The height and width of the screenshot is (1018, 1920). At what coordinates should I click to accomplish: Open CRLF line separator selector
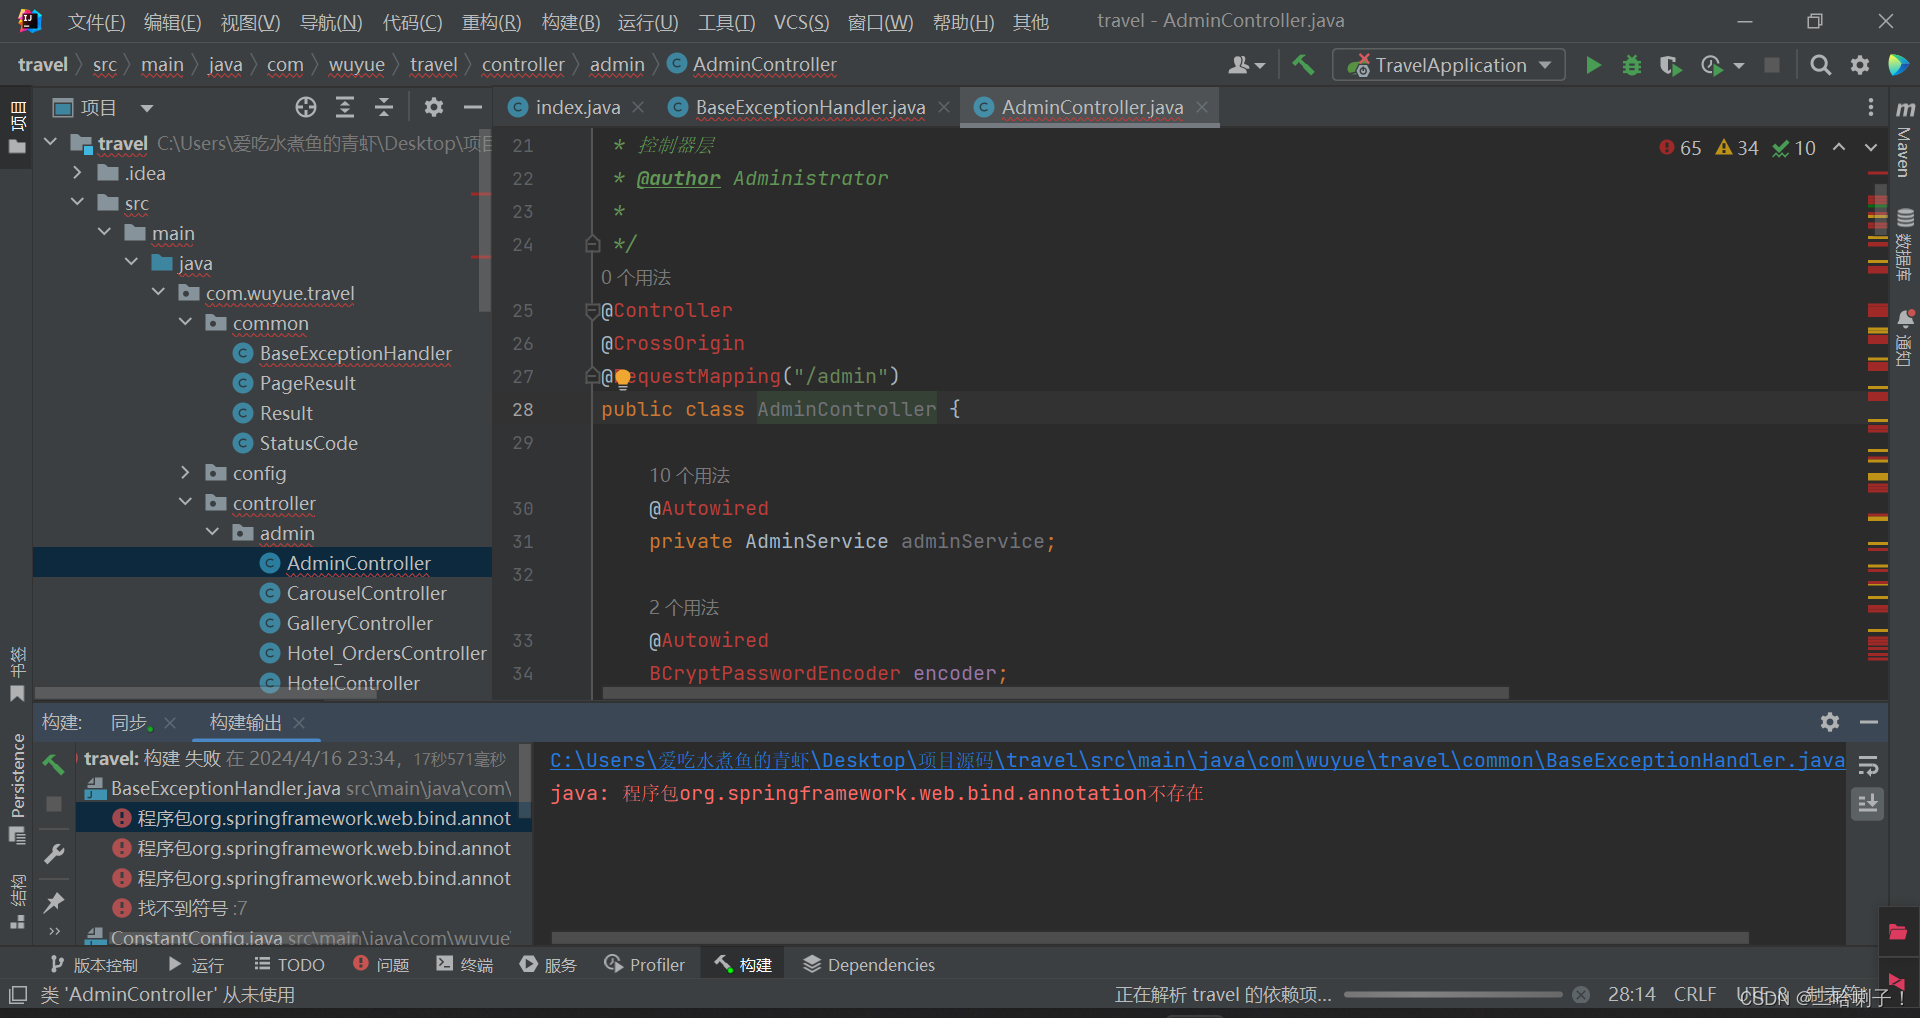[1695, 995]
